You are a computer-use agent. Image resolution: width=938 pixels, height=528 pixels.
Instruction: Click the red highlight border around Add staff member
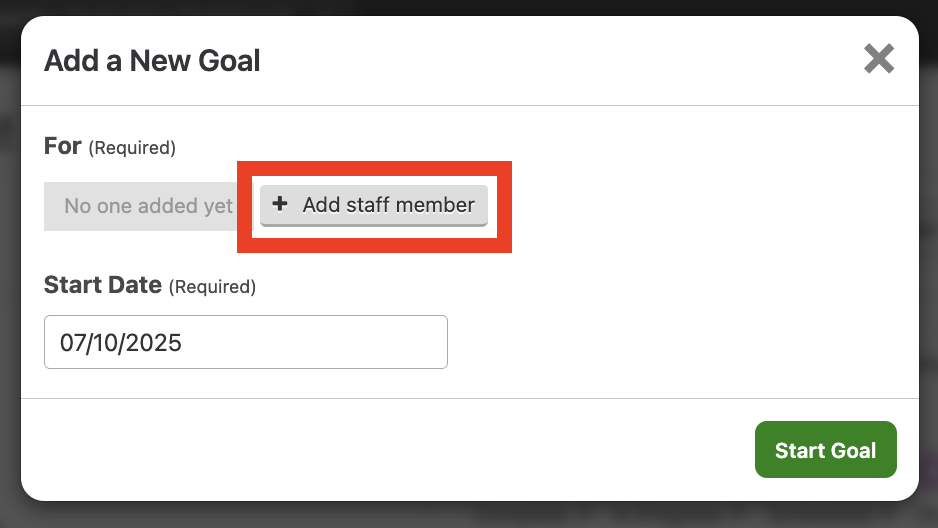tap(374, 169)
